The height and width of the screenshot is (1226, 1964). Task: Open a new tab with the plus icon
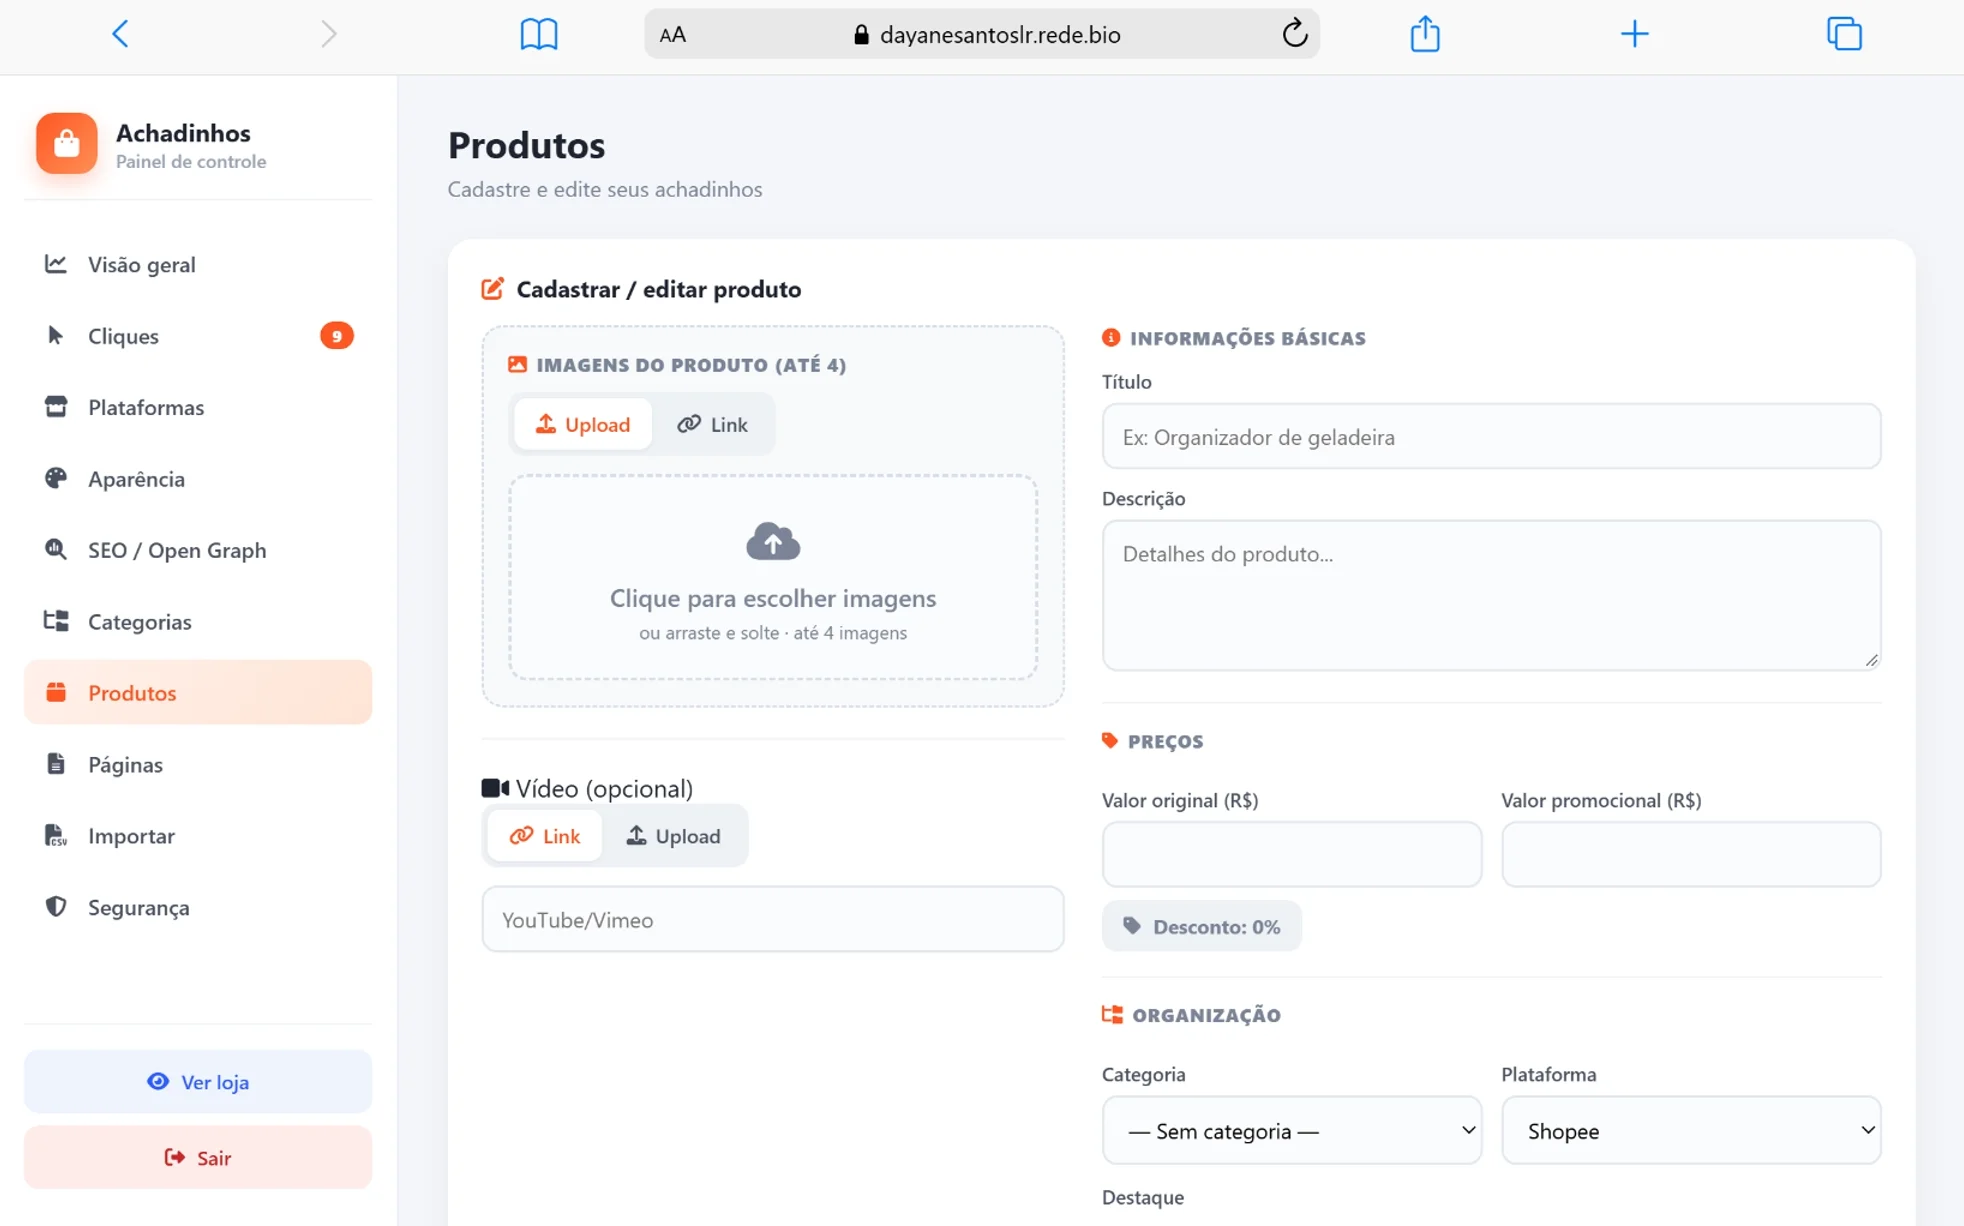point(1634,34)
